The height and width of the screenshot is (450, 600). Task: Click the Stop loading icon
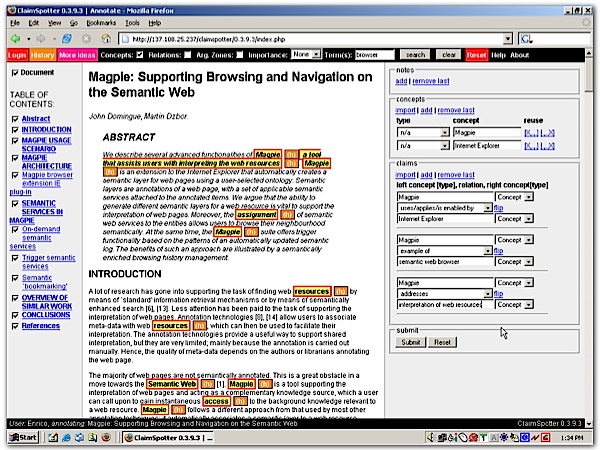pyautogui.click(x=87, y=39)
